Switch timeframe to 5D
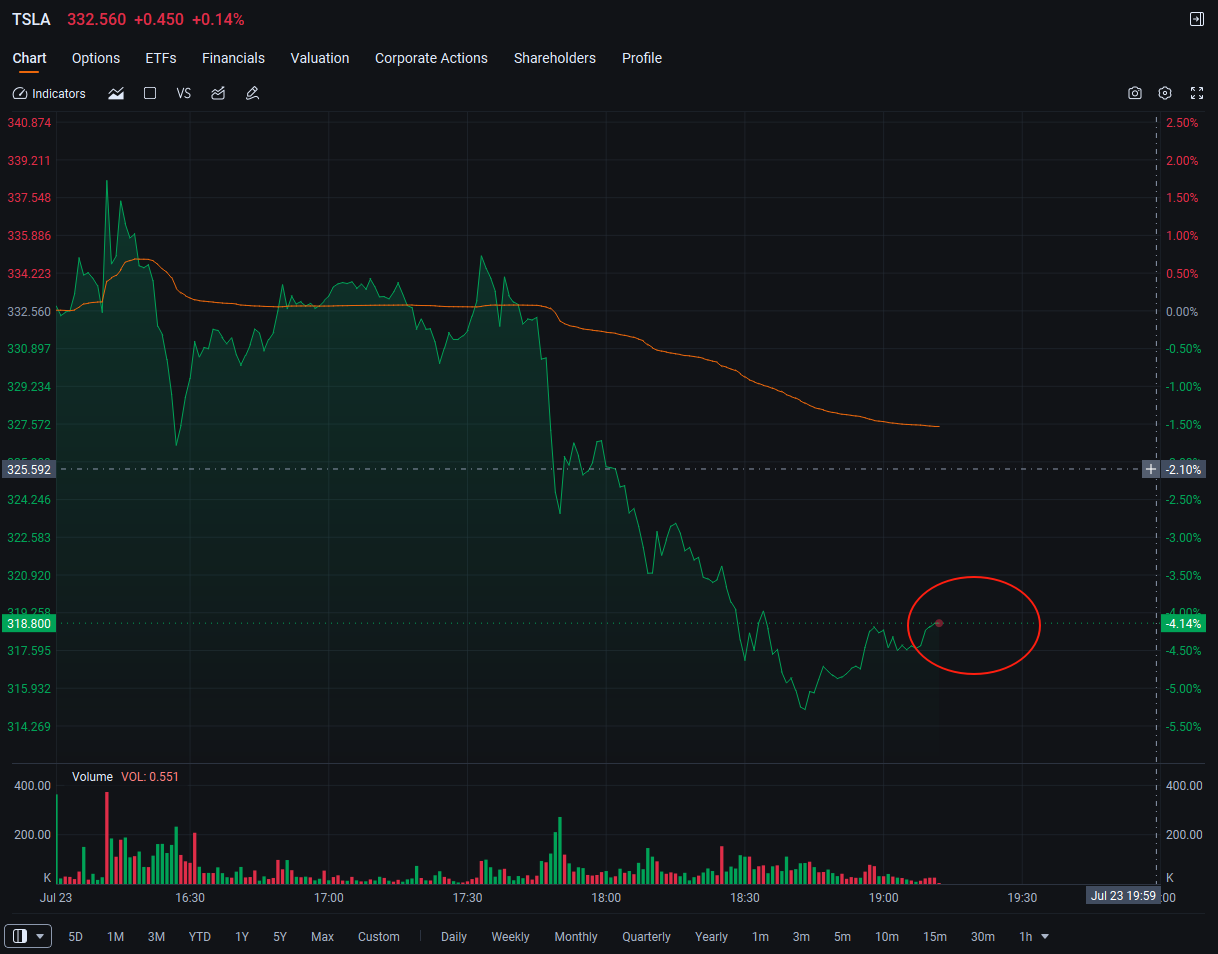Screen dimensions: 1218x954 pyautogui.click(x=76, y=937)
